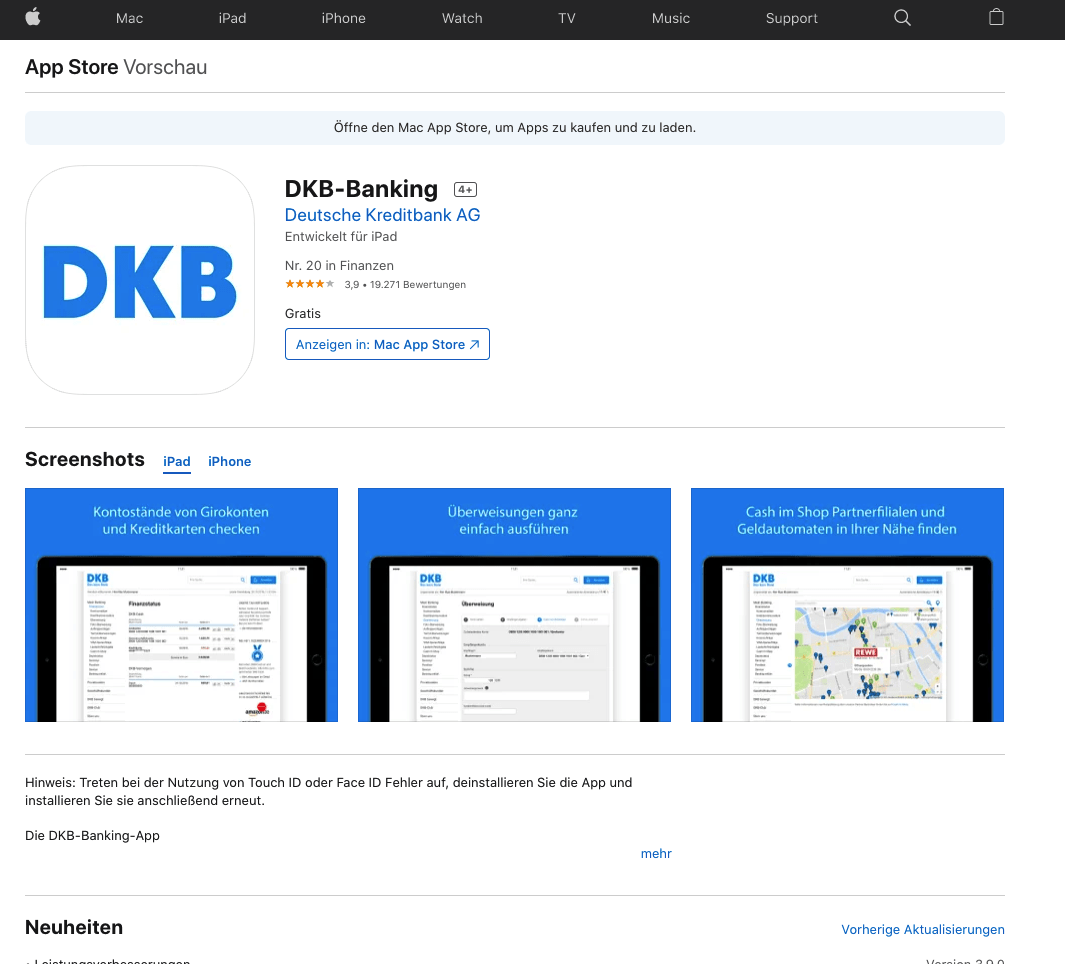View the Kontostände von Girokonten screenshot
Viewport: 1065px width, 964px height.
(x=181, y=605)
